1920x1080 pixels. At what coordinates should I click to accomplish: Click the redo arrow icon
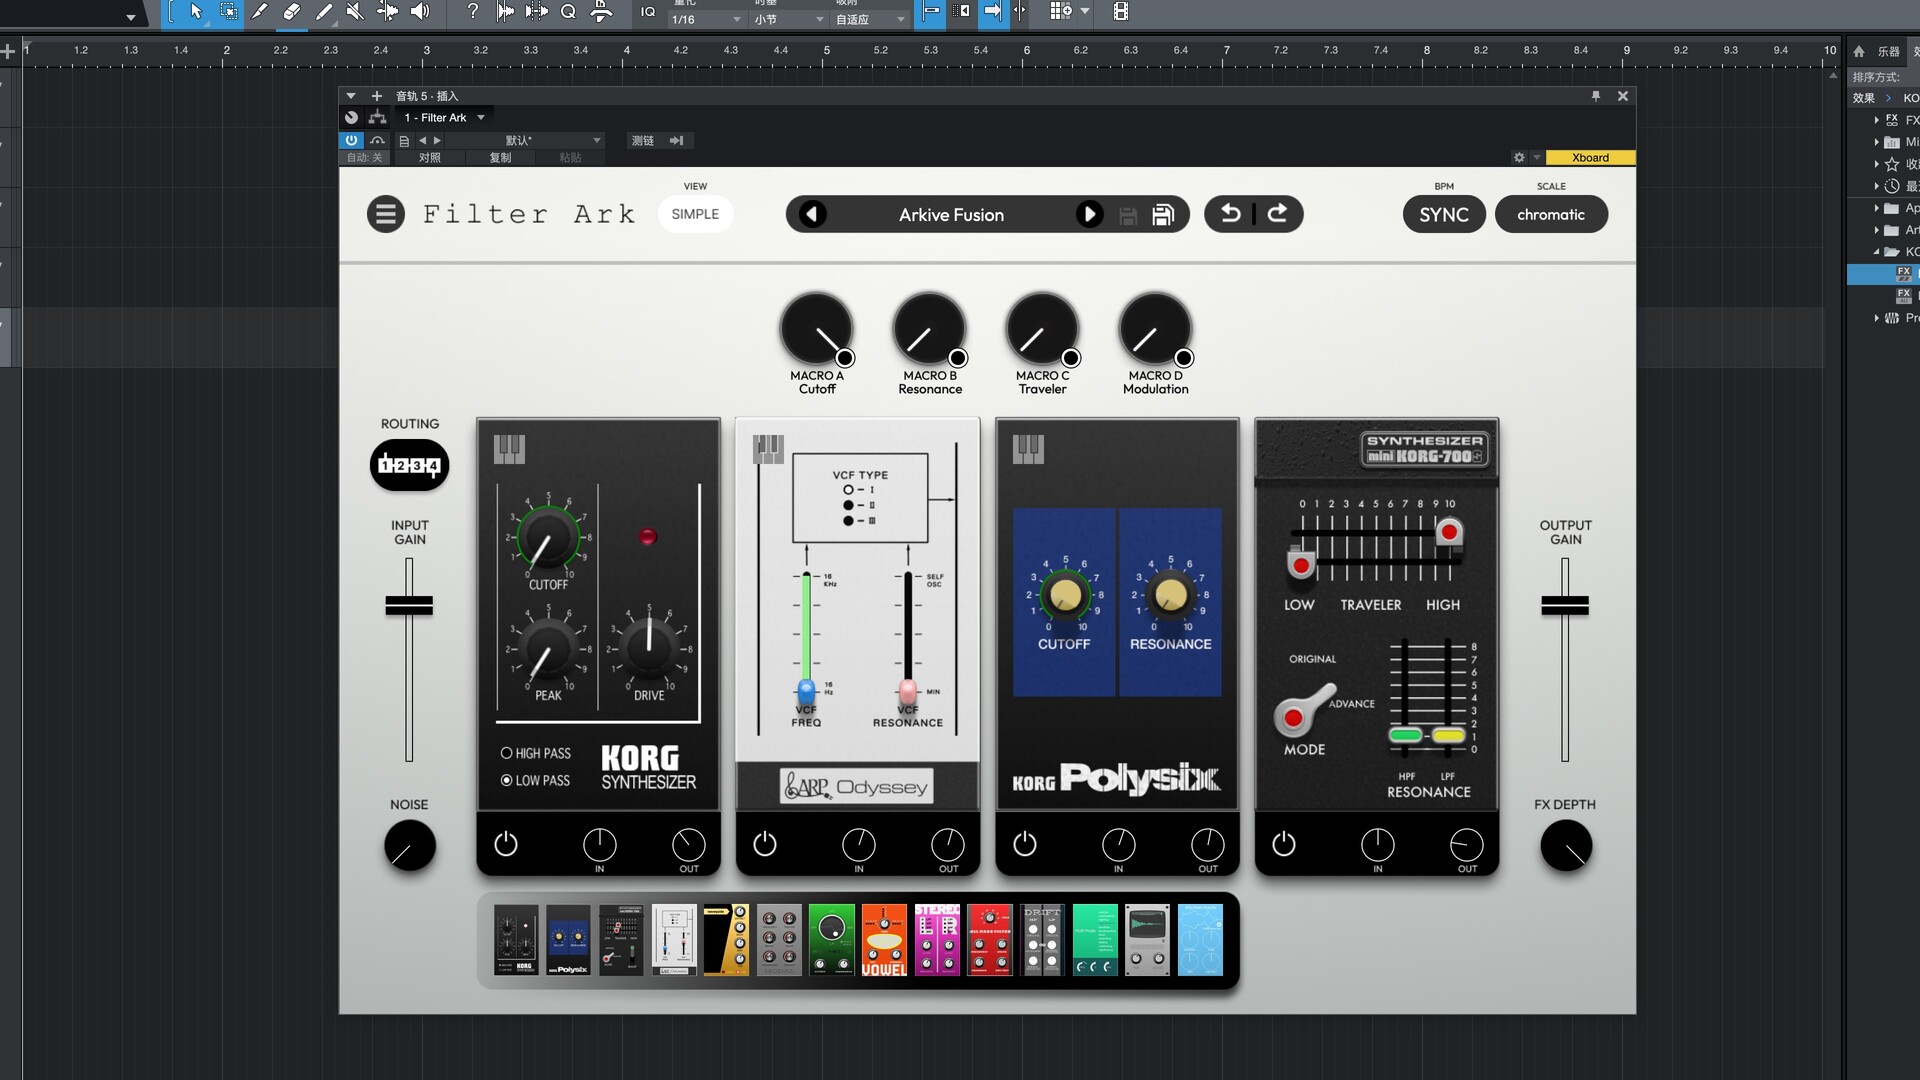tap(1277, 214)
